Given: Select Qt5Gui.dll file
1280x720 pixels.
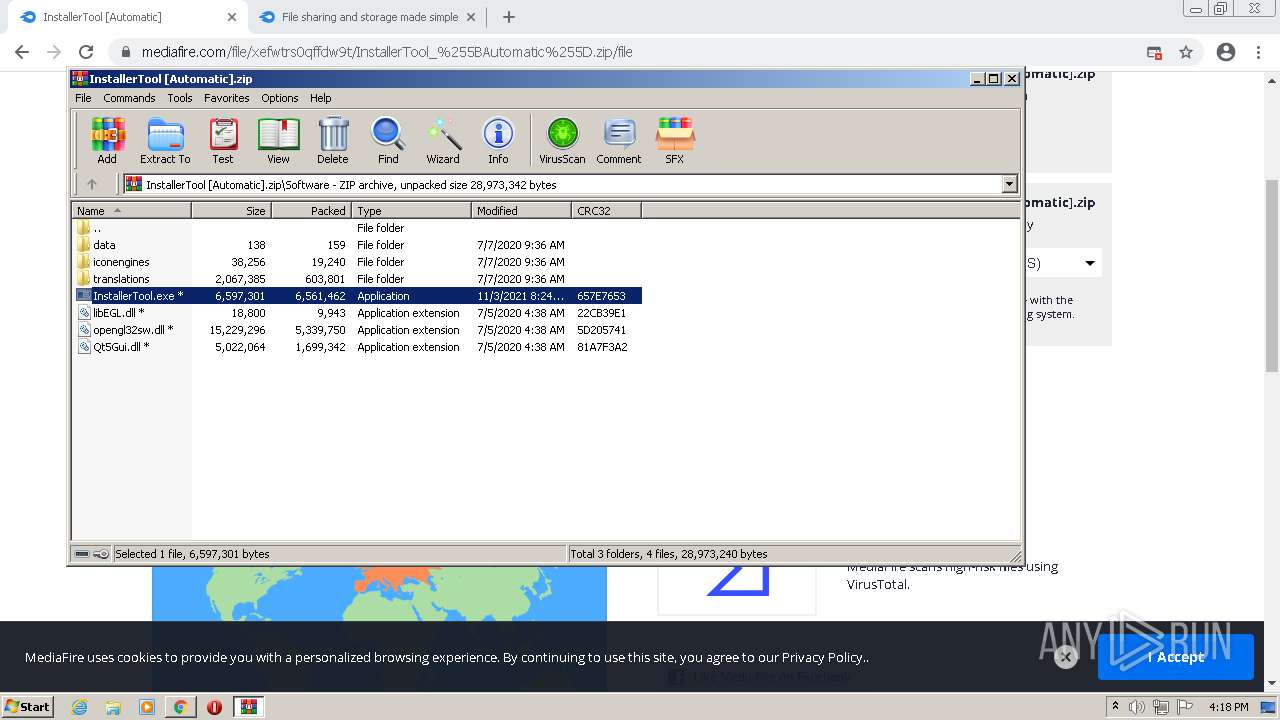Looking at the screenshot, I should 357,347.
